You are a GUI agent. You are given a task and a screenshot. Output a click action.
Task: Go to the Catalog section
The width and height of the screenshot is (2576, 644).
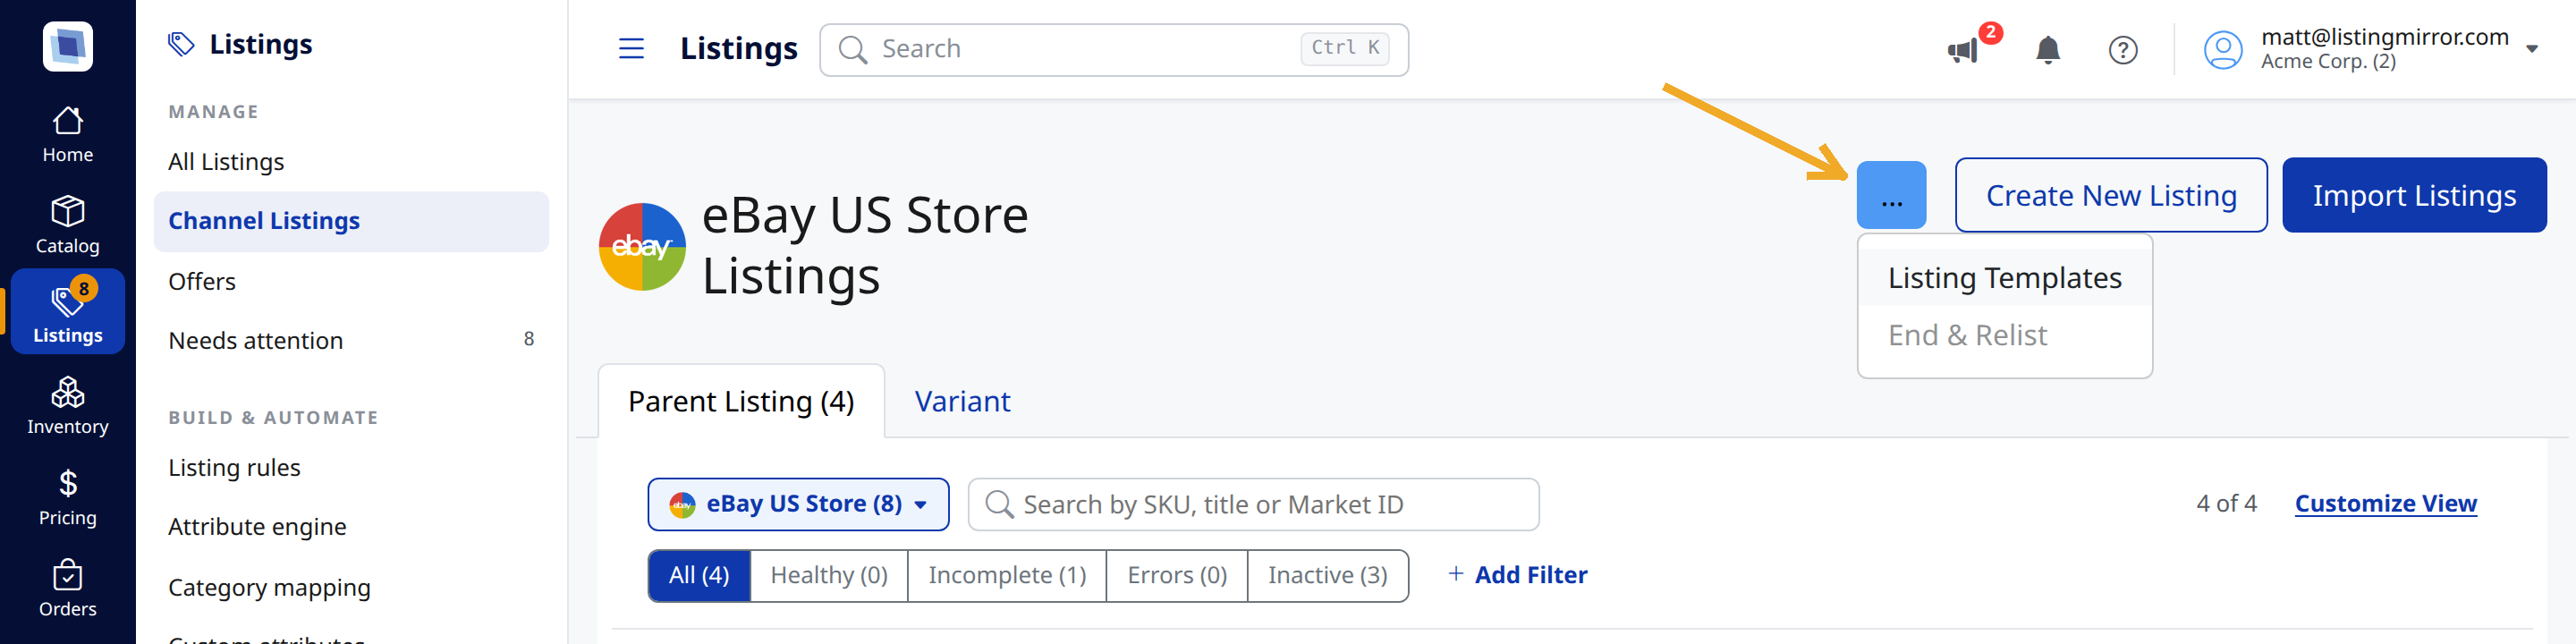pyautogui.click(x=67, y=225)
